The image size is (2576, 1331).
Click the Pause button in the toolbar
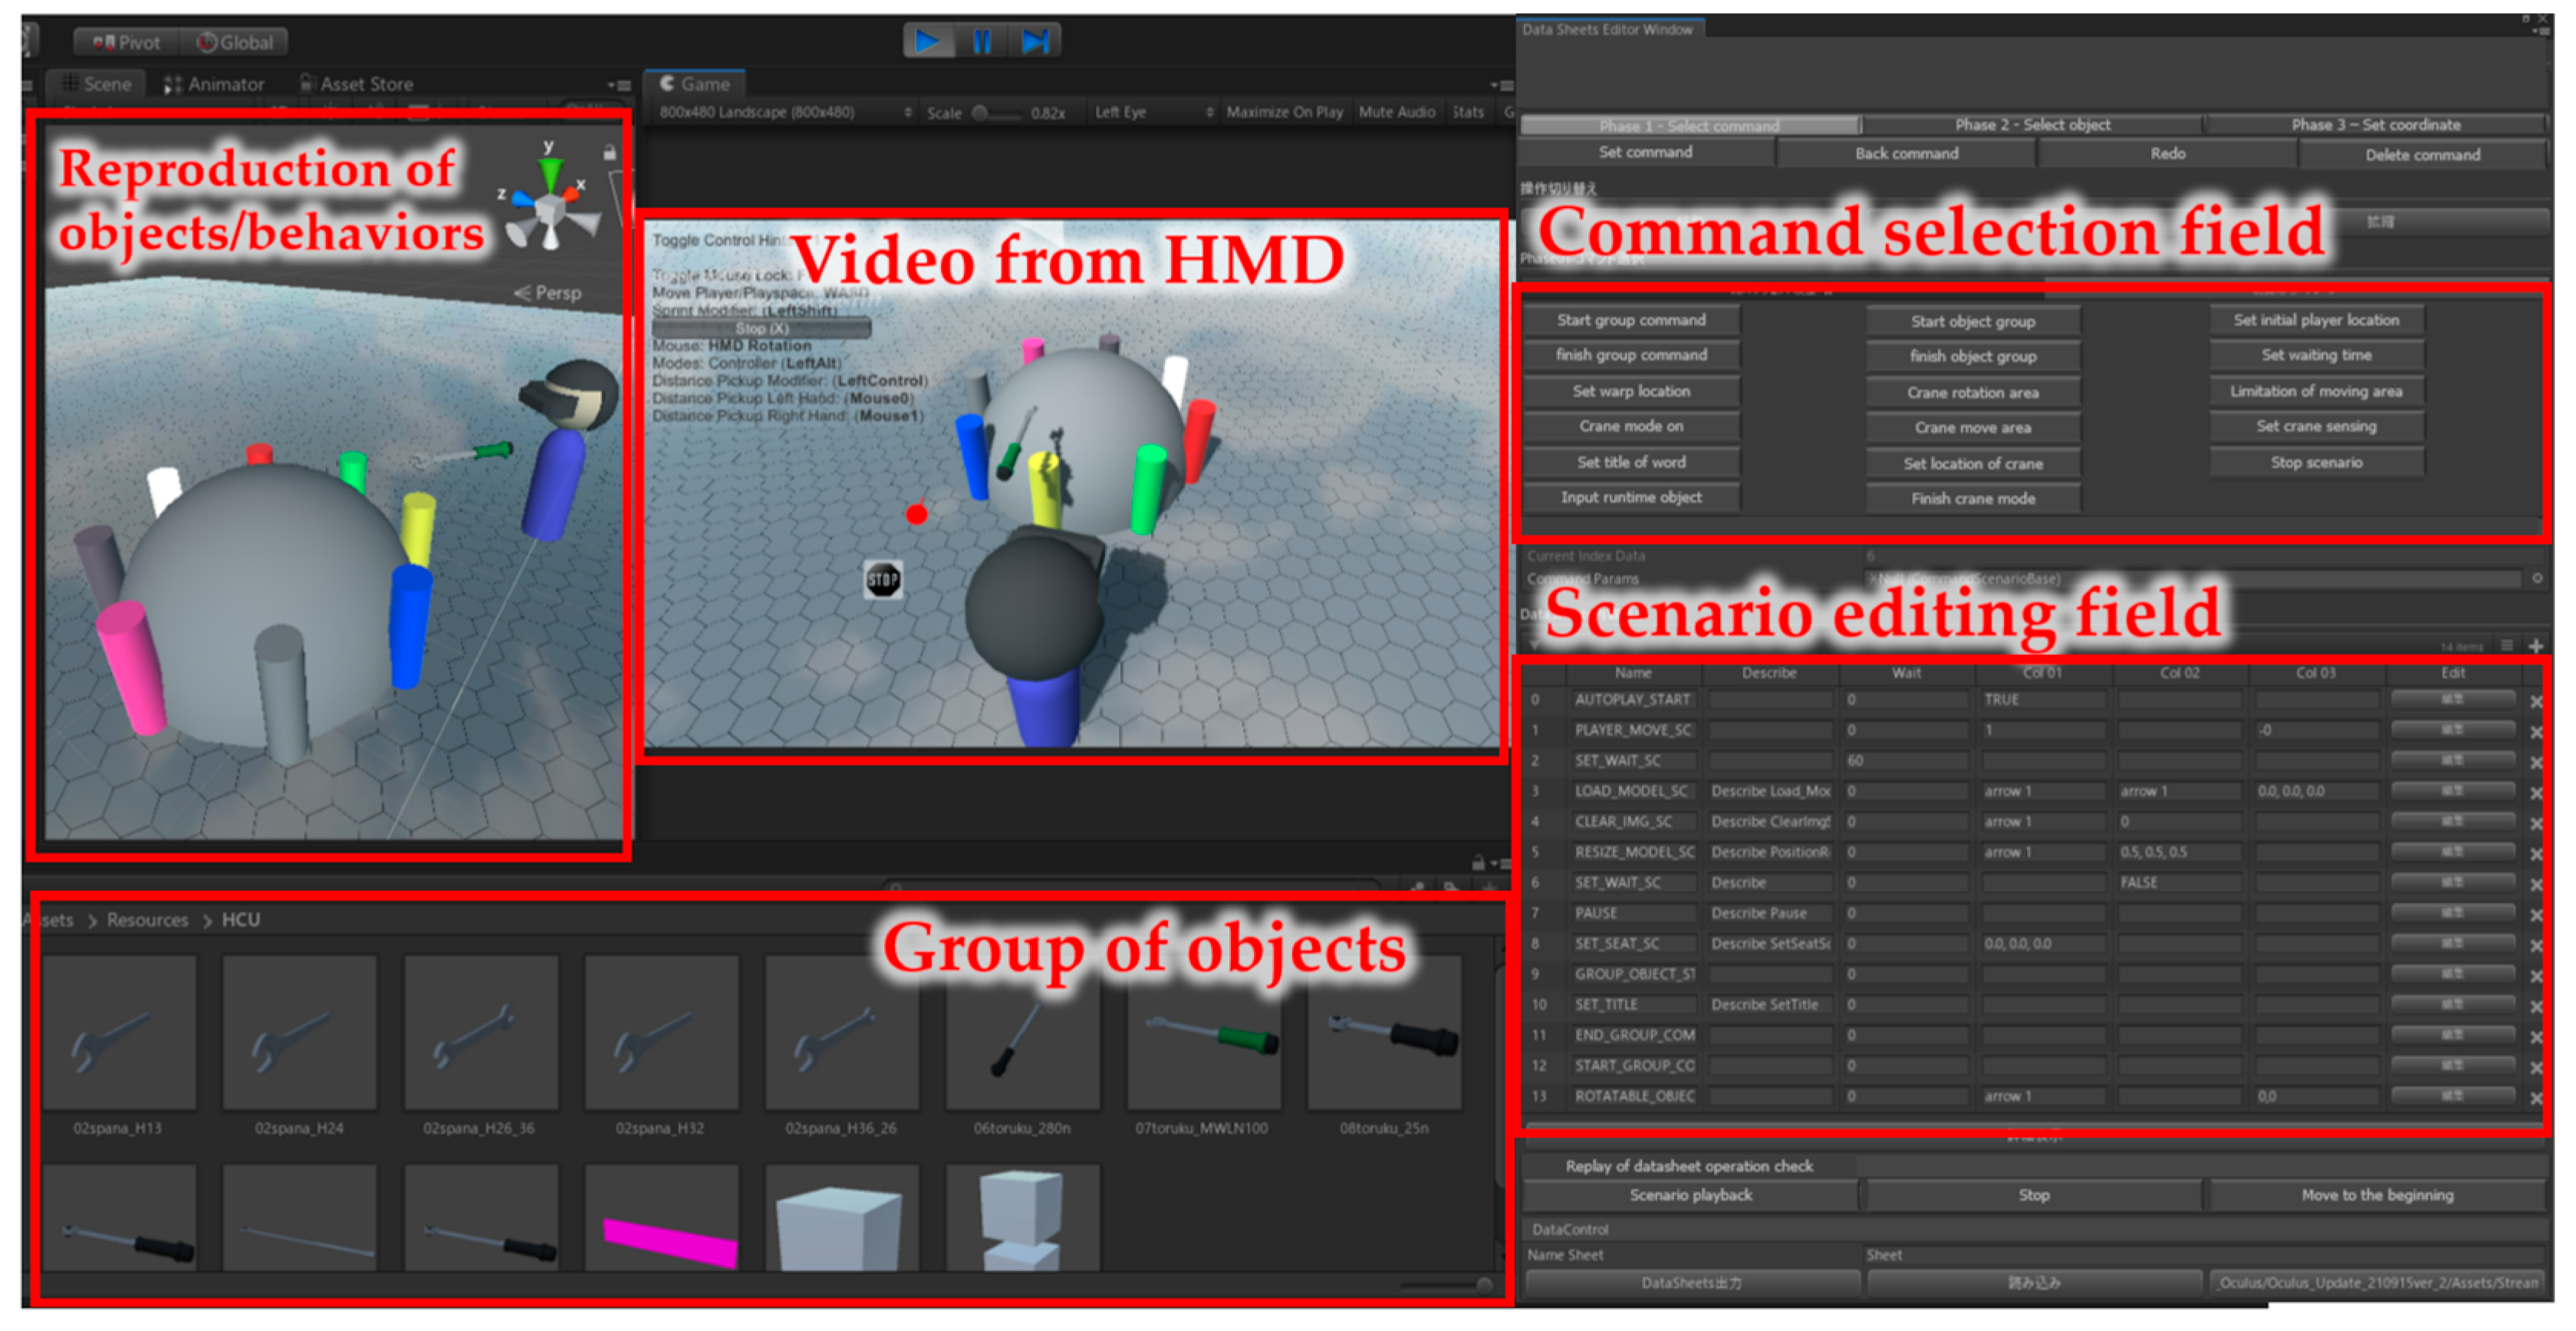(x=981, y=41)
